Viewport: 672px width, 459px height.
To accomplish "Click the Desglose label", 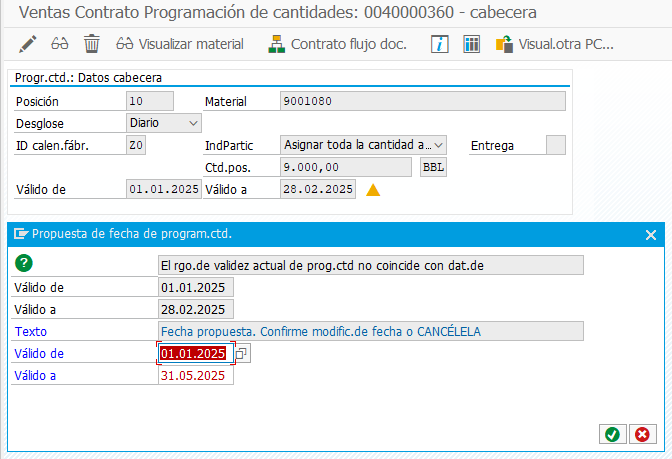I will [x=40, y=123].
